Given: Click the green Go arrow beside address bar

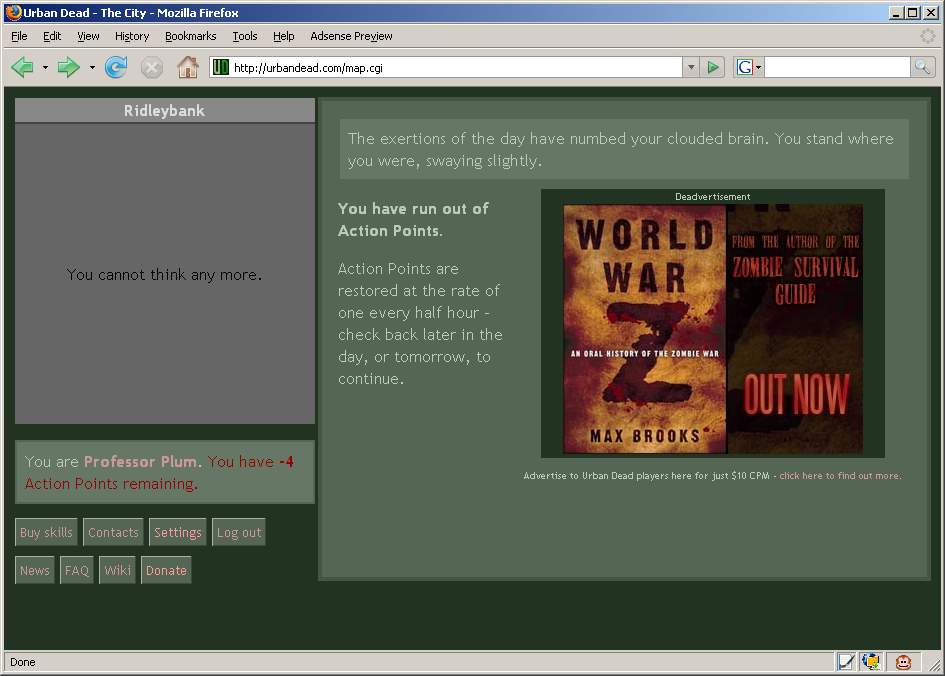Looking at the screenshot, I should (713, 67).
